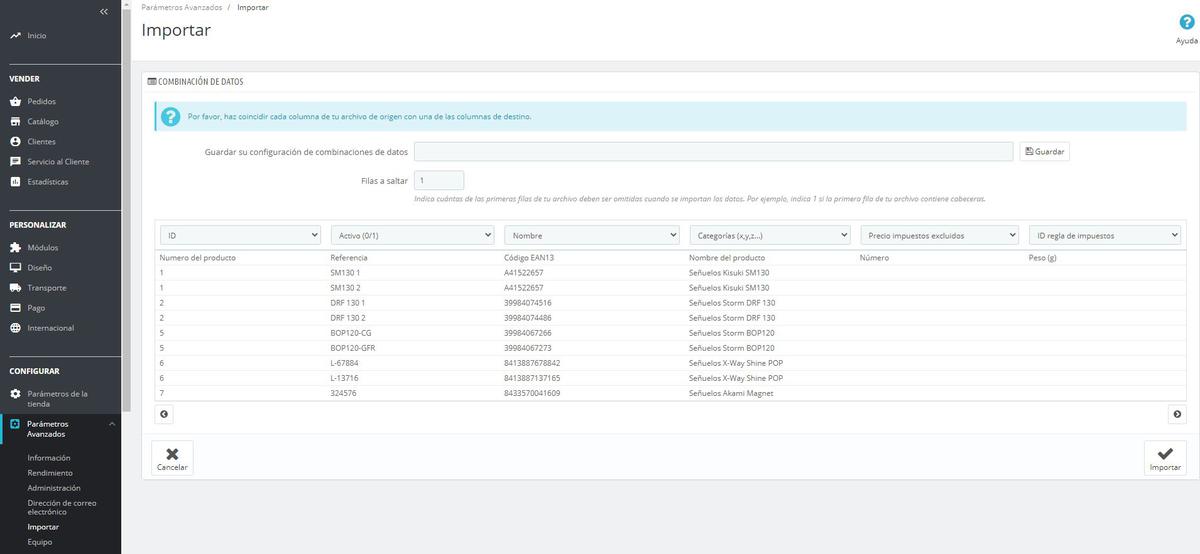Cancel the import with Cancelar button
Screen dimensions: 1200x554
(x=172, y=458)
